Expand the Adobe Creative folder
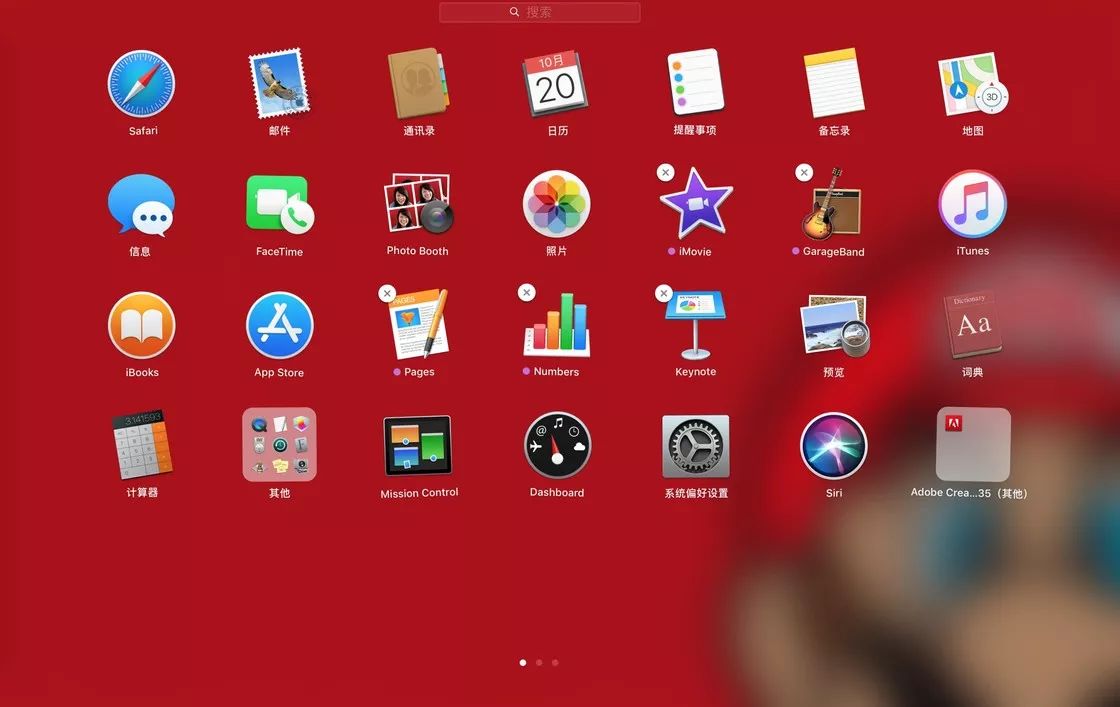 (x=973, y=444)
